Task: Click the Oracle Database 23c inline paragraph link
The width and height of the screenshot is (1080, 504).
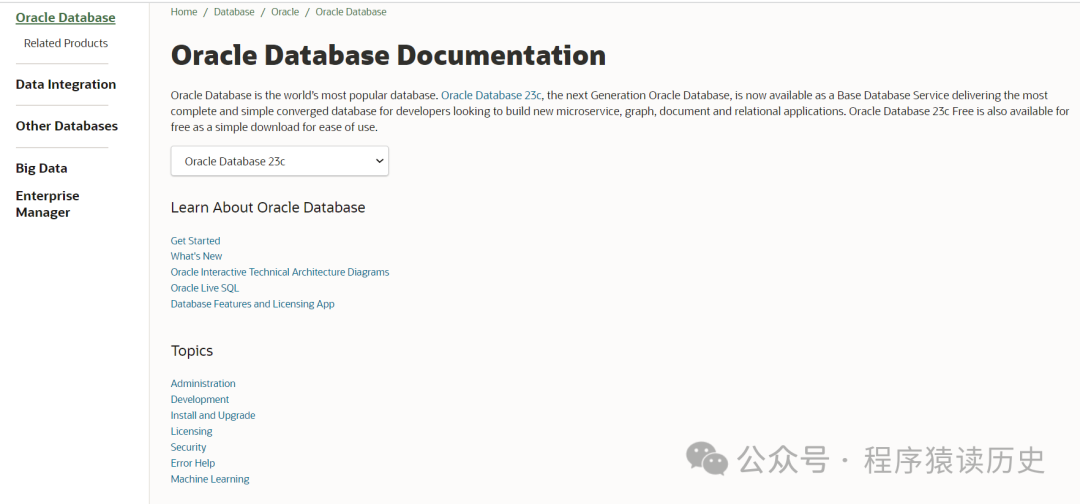Action: tap(491, 96)
